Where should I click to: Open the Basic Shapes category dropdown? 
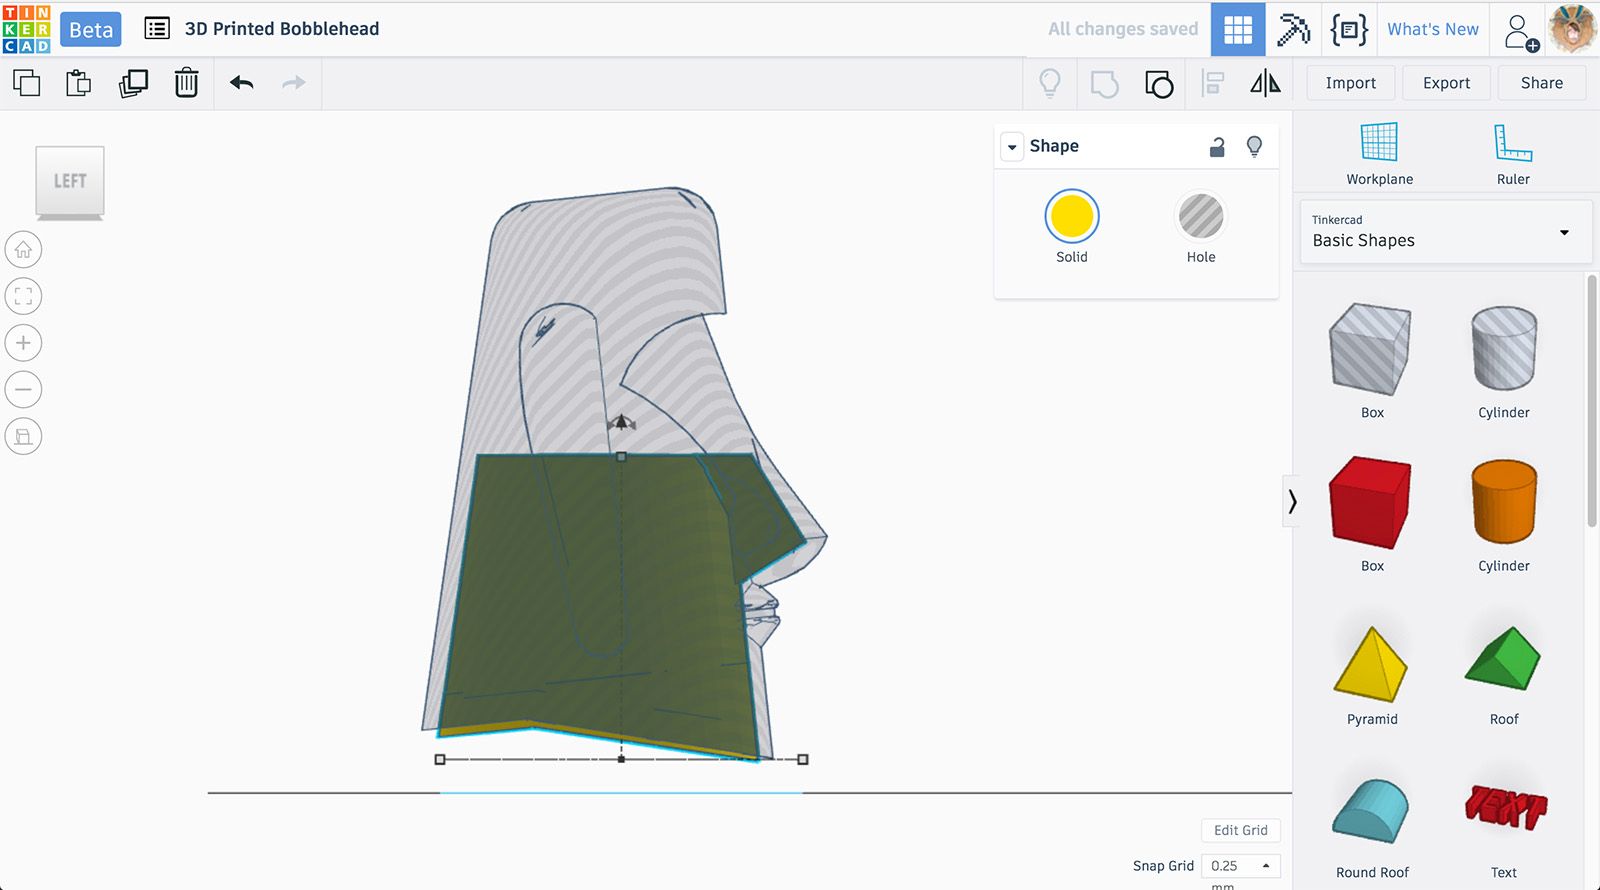pyautogui.click(x=1446, y=232)
